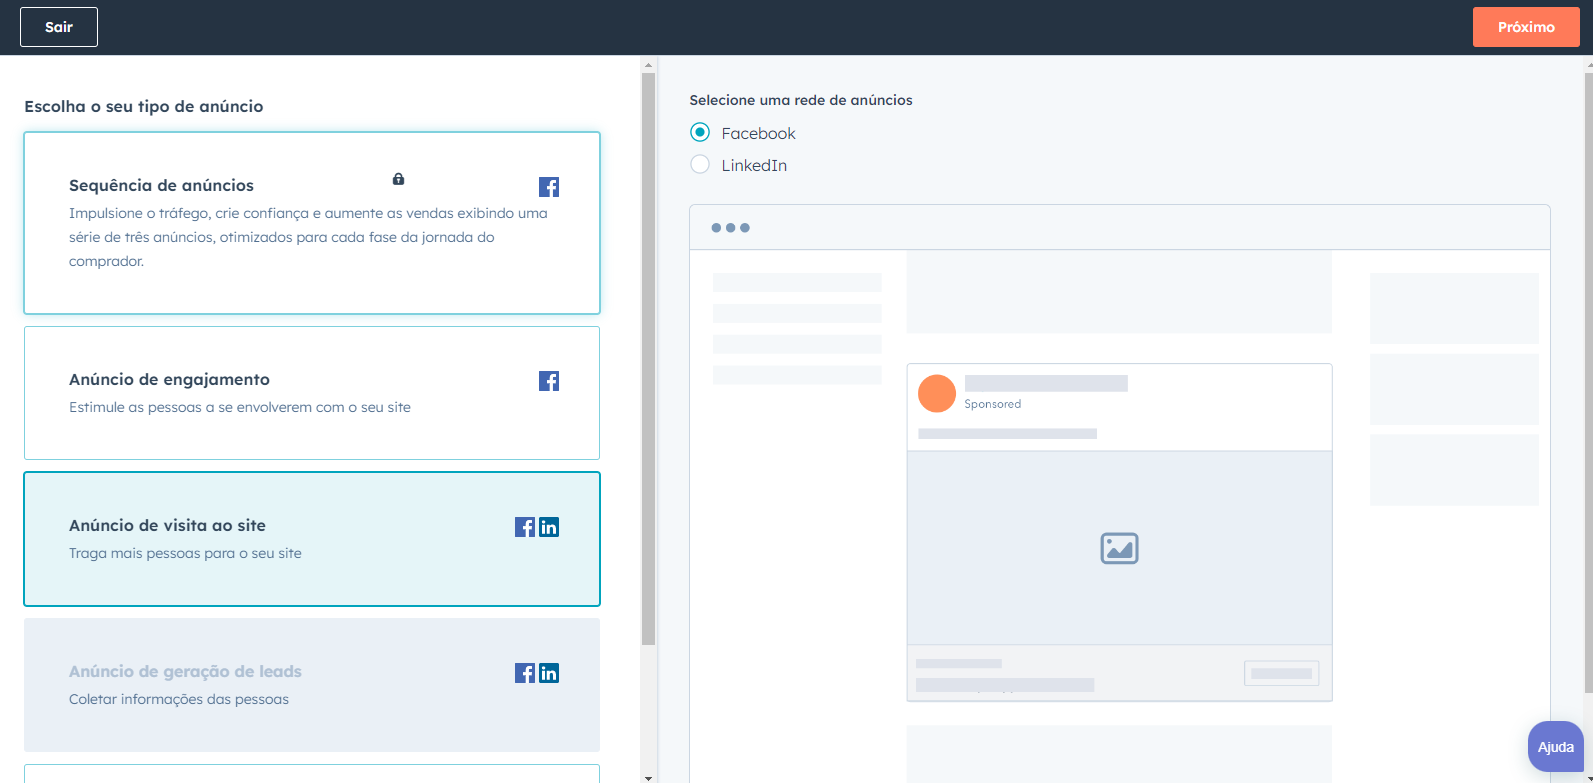Click Facebook icon on Anúncio de visita ao site
Viewport: 1593px width, 783px height.
[525, 527]
